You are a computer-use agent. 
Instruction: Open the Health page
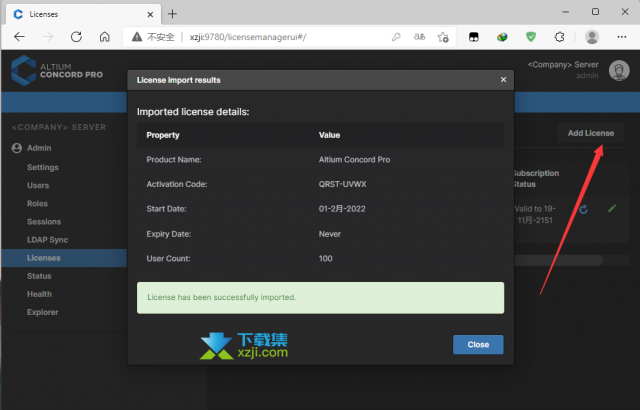39,294
